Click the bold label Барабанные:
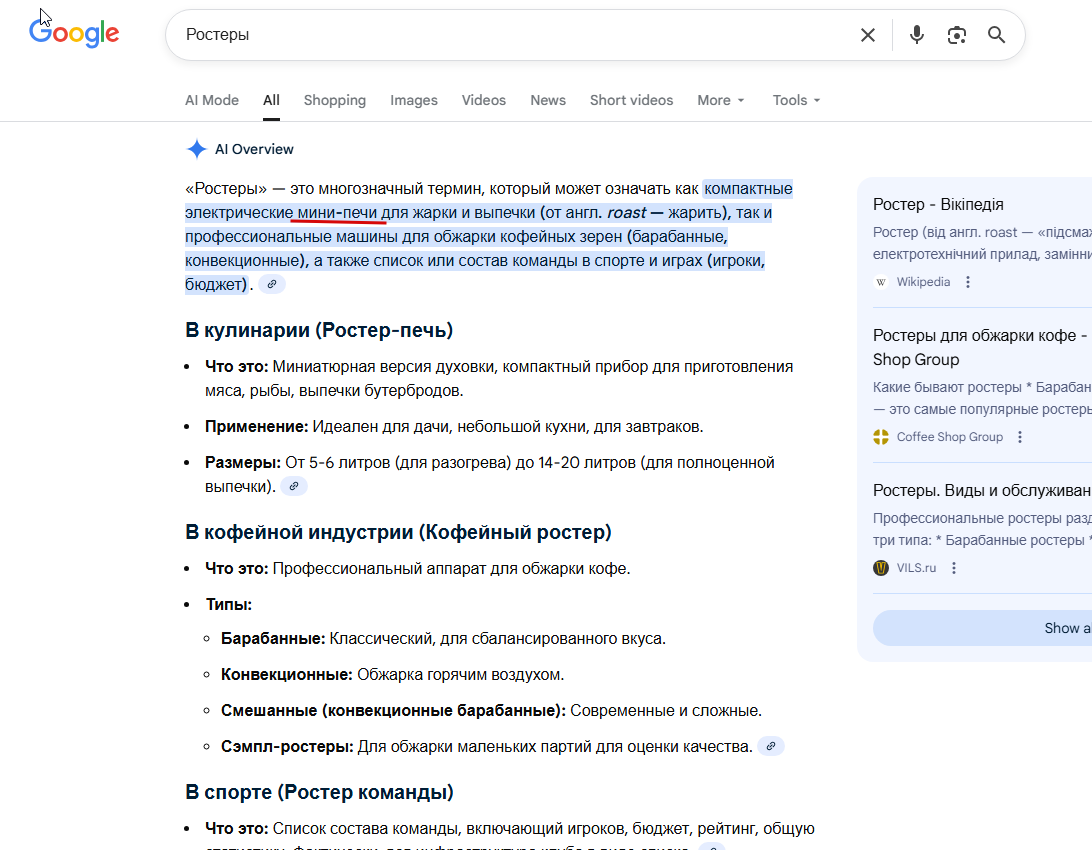1092x850 pixels. click(273, 638)
